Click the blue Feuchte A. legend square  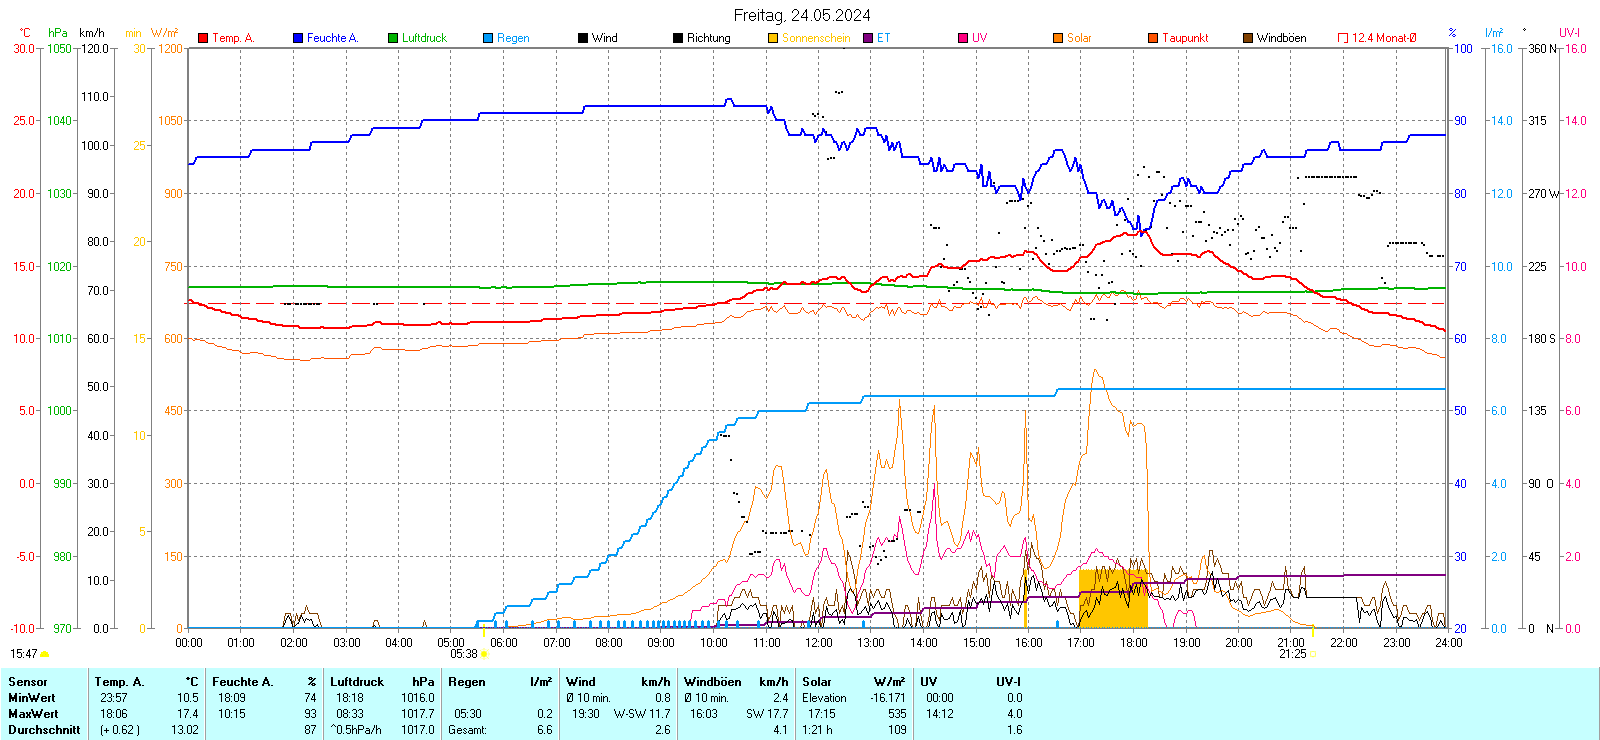[x=298, y=38]
